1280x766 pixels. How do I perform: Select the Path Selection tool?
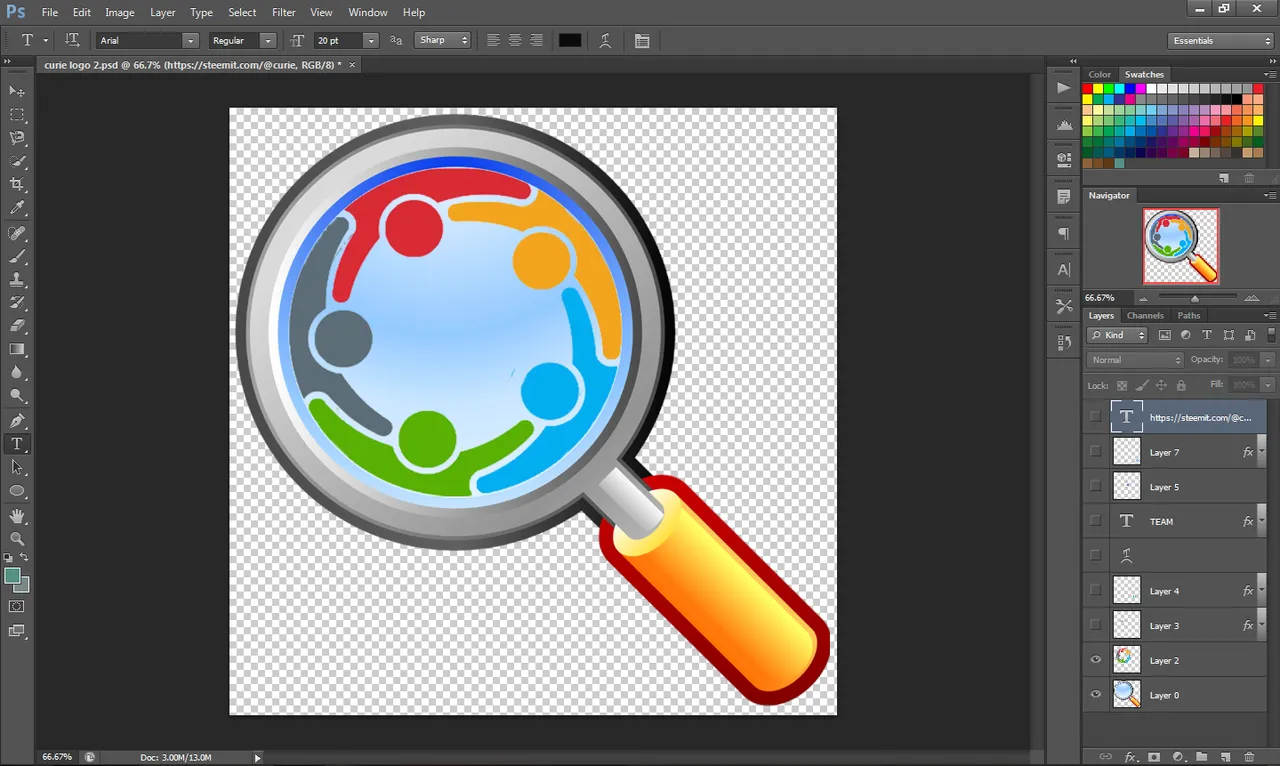coord(17,467)
